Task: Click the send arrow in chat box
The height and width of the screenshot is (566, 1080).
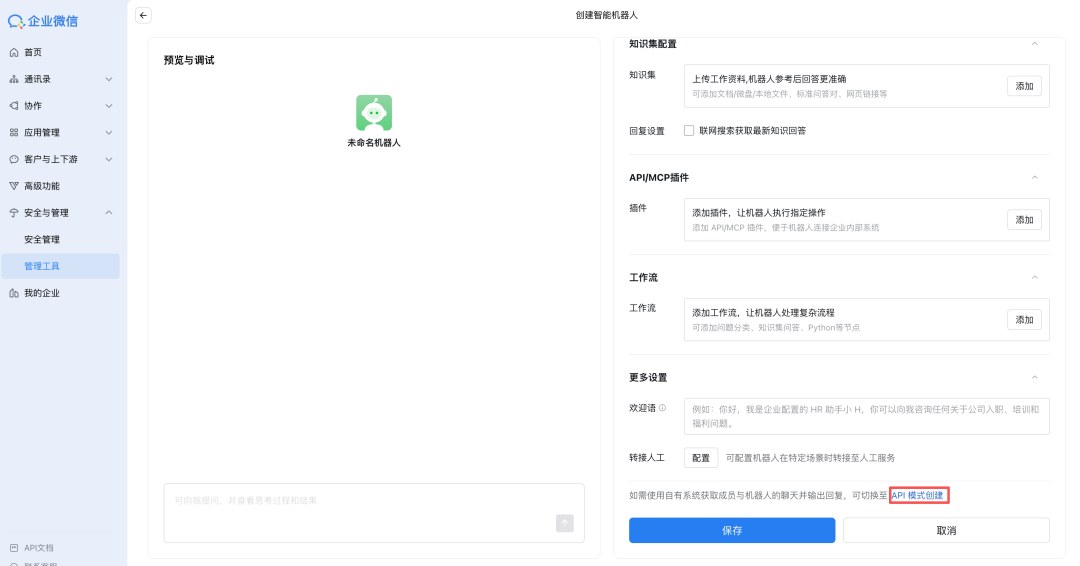Action: click(x=565, y=523)
